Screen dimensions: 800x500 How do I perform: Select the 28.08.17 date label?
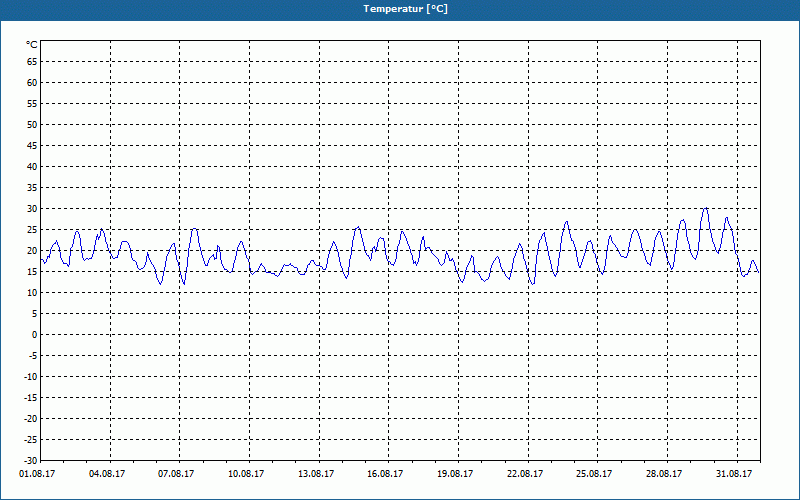pyautogui.click(x=664, y=474)
